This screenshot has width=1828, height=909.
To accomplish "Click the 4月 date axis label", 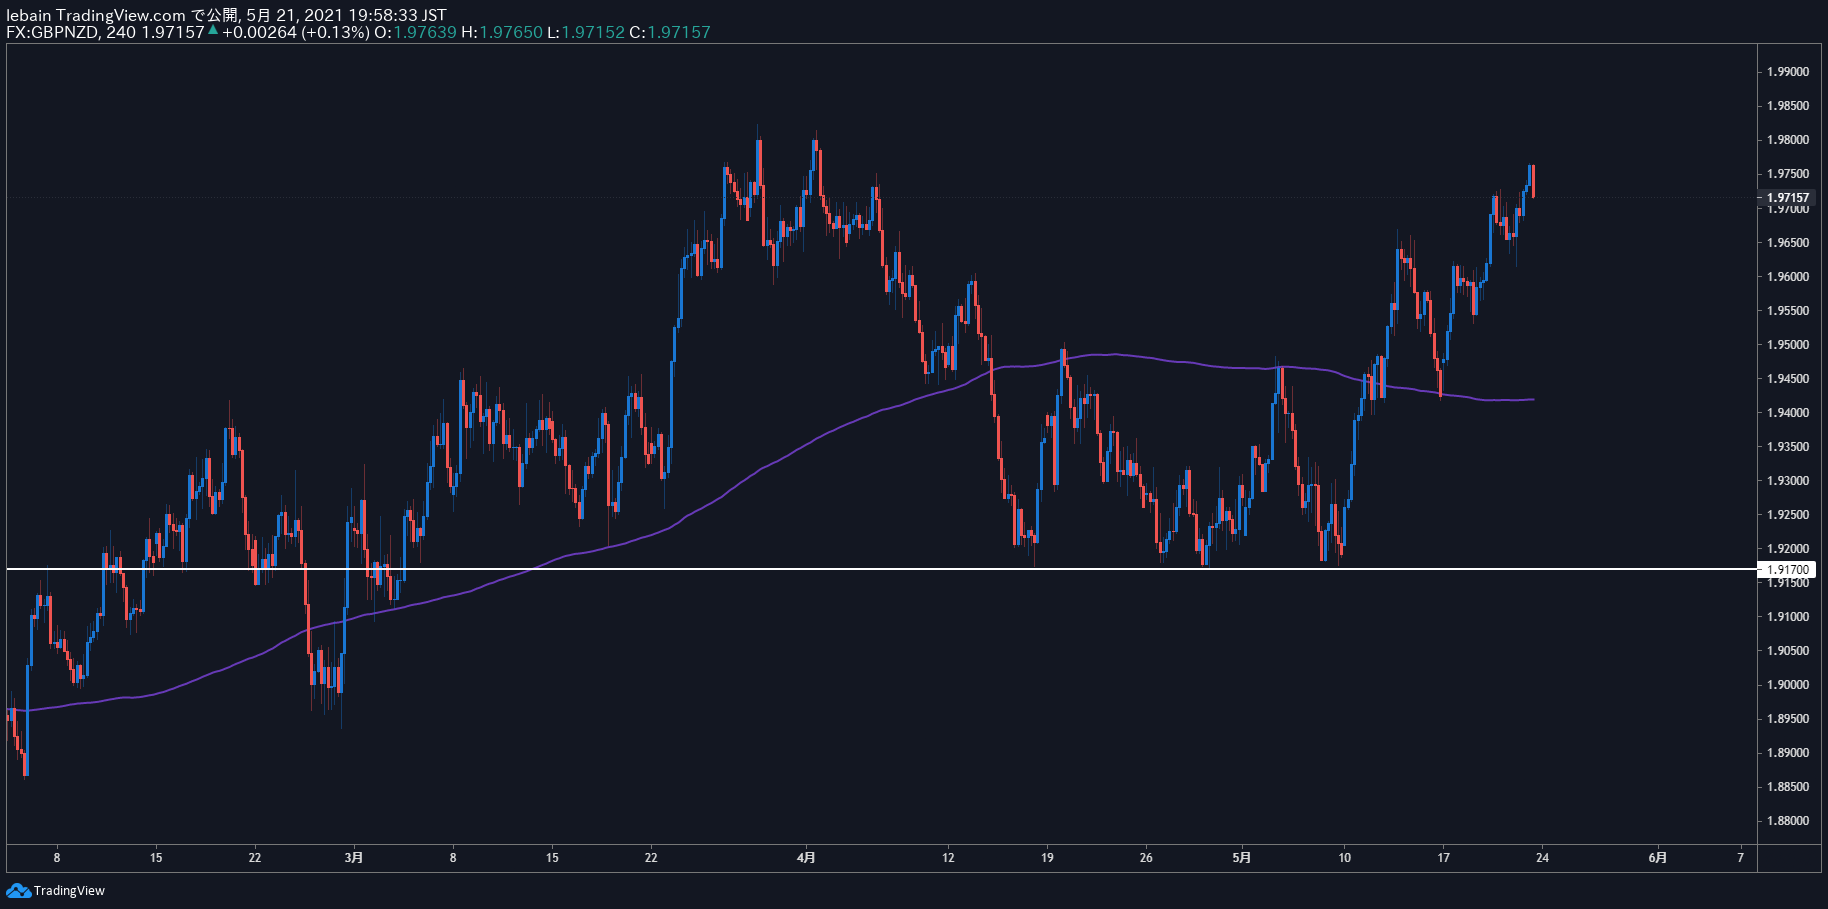I will [x=807, y=857].
